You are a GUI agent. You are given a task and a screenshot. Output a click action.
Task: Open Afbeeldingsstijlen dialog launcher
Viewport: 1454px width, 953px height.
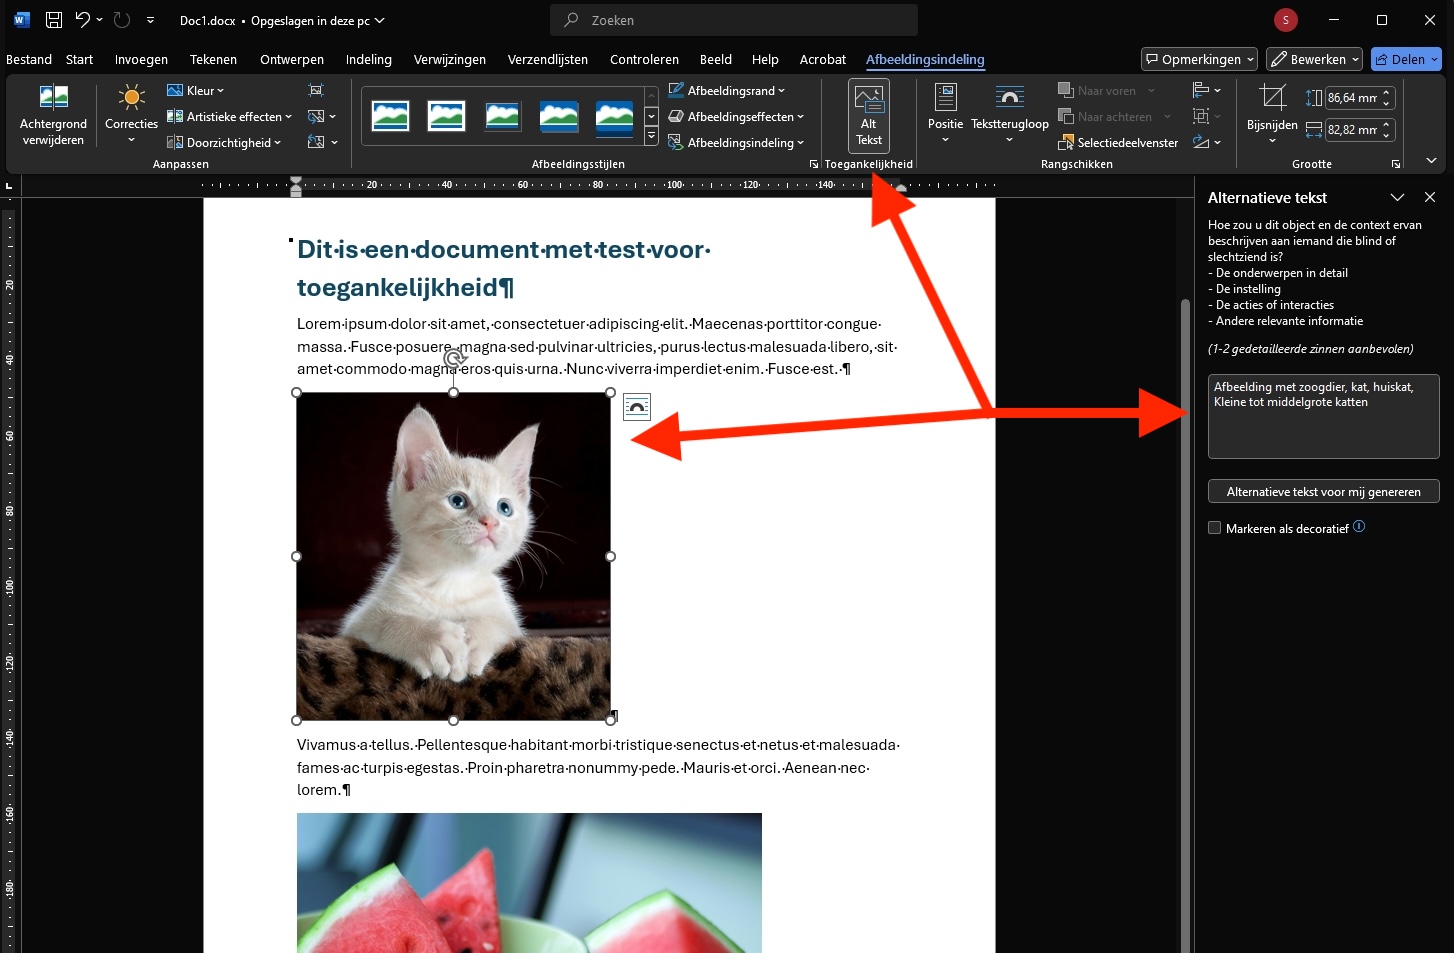(x=814, y=164)
